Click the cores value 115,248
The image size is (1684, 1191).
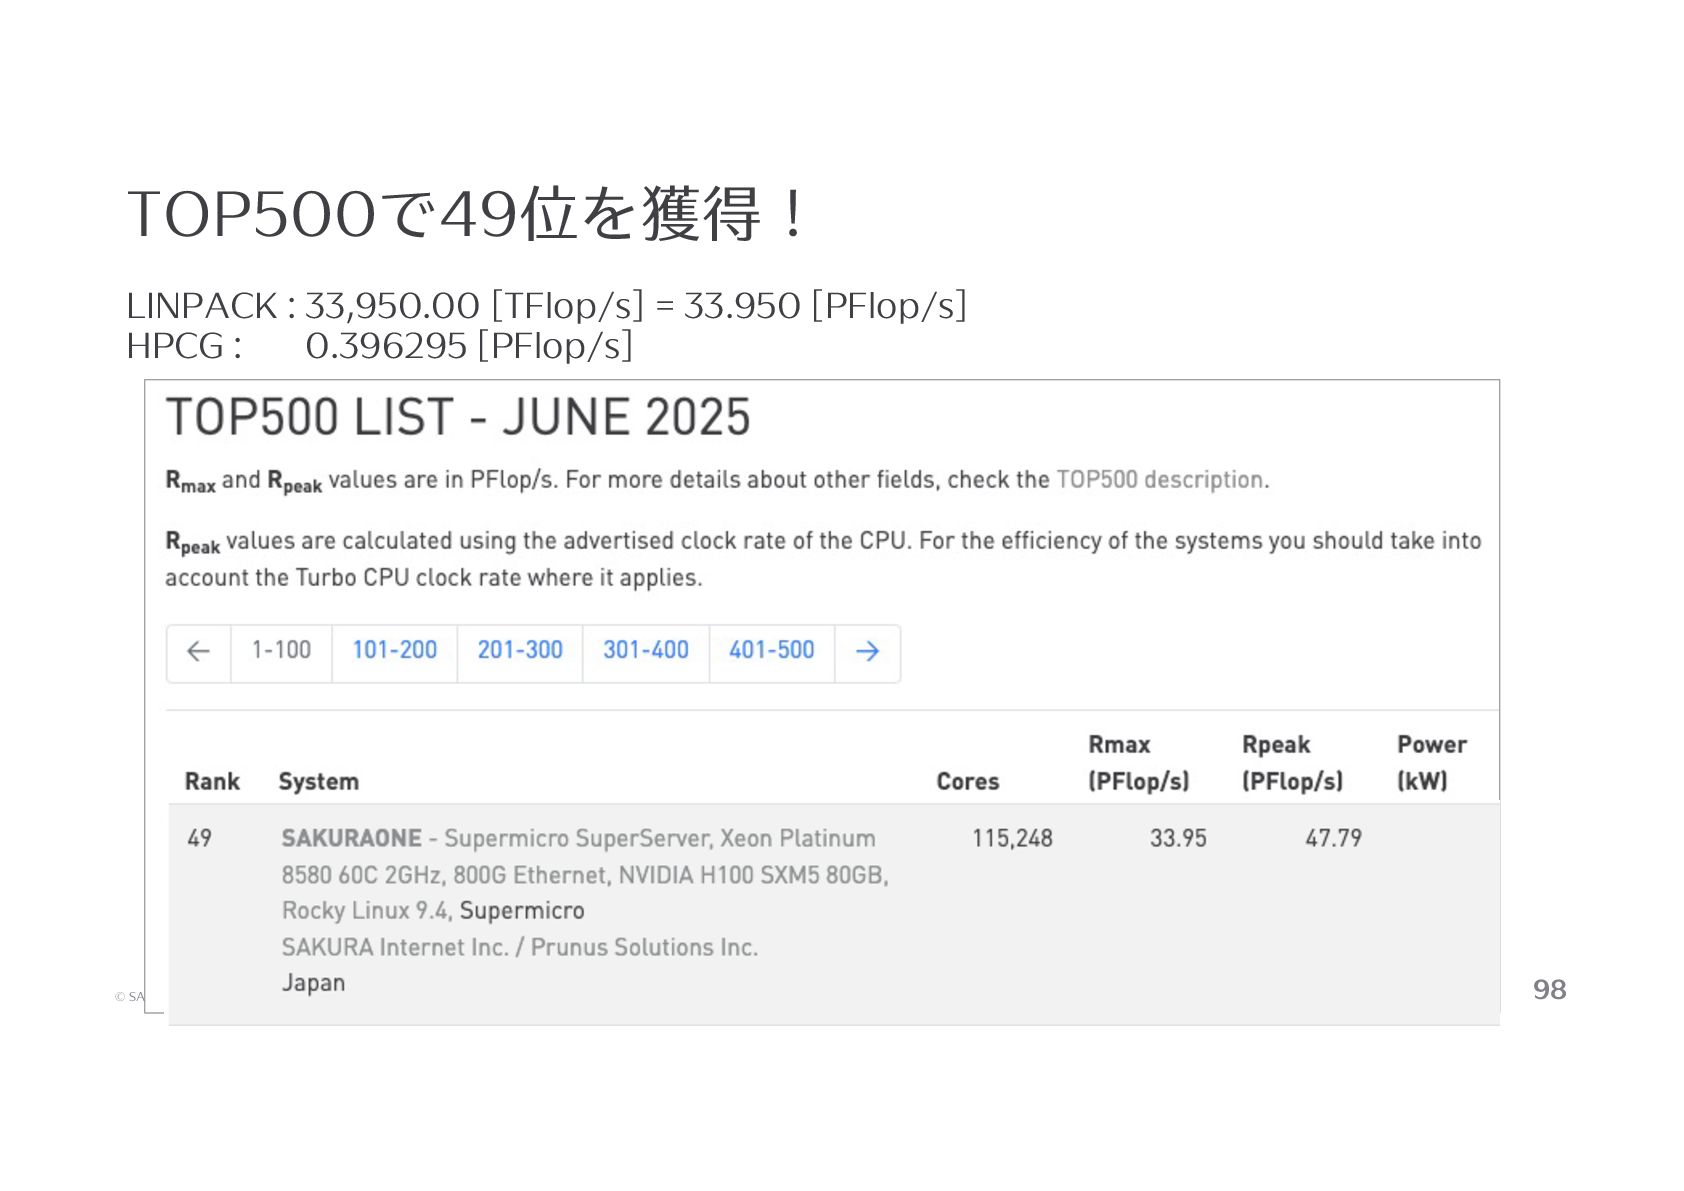pyautogui.click(x=1012, y=839)
